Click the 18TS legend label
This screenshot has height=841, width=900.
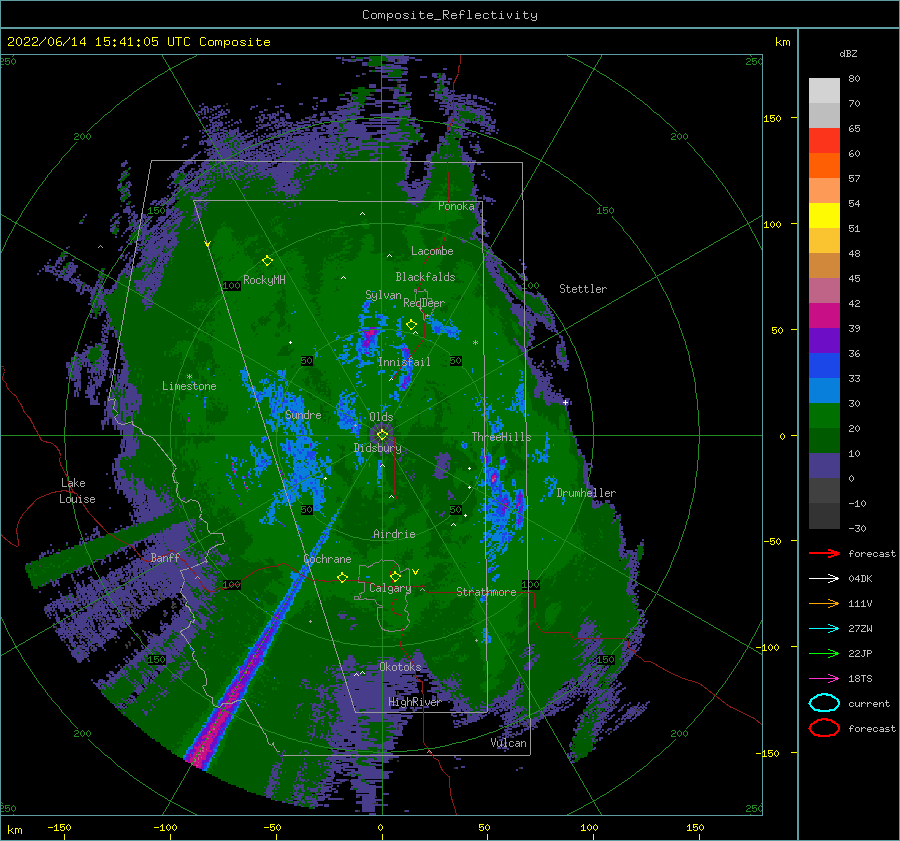pos(860,679)
